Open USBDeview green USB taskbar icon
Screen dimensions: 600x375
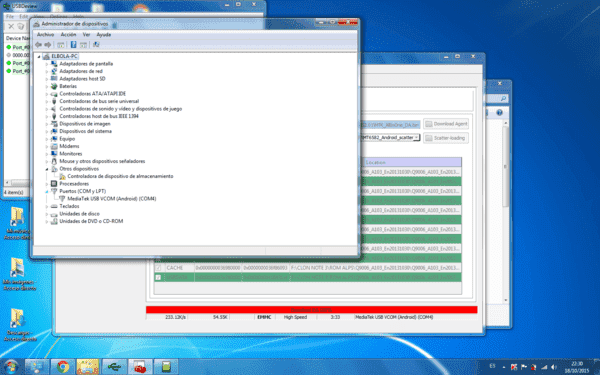114,367
